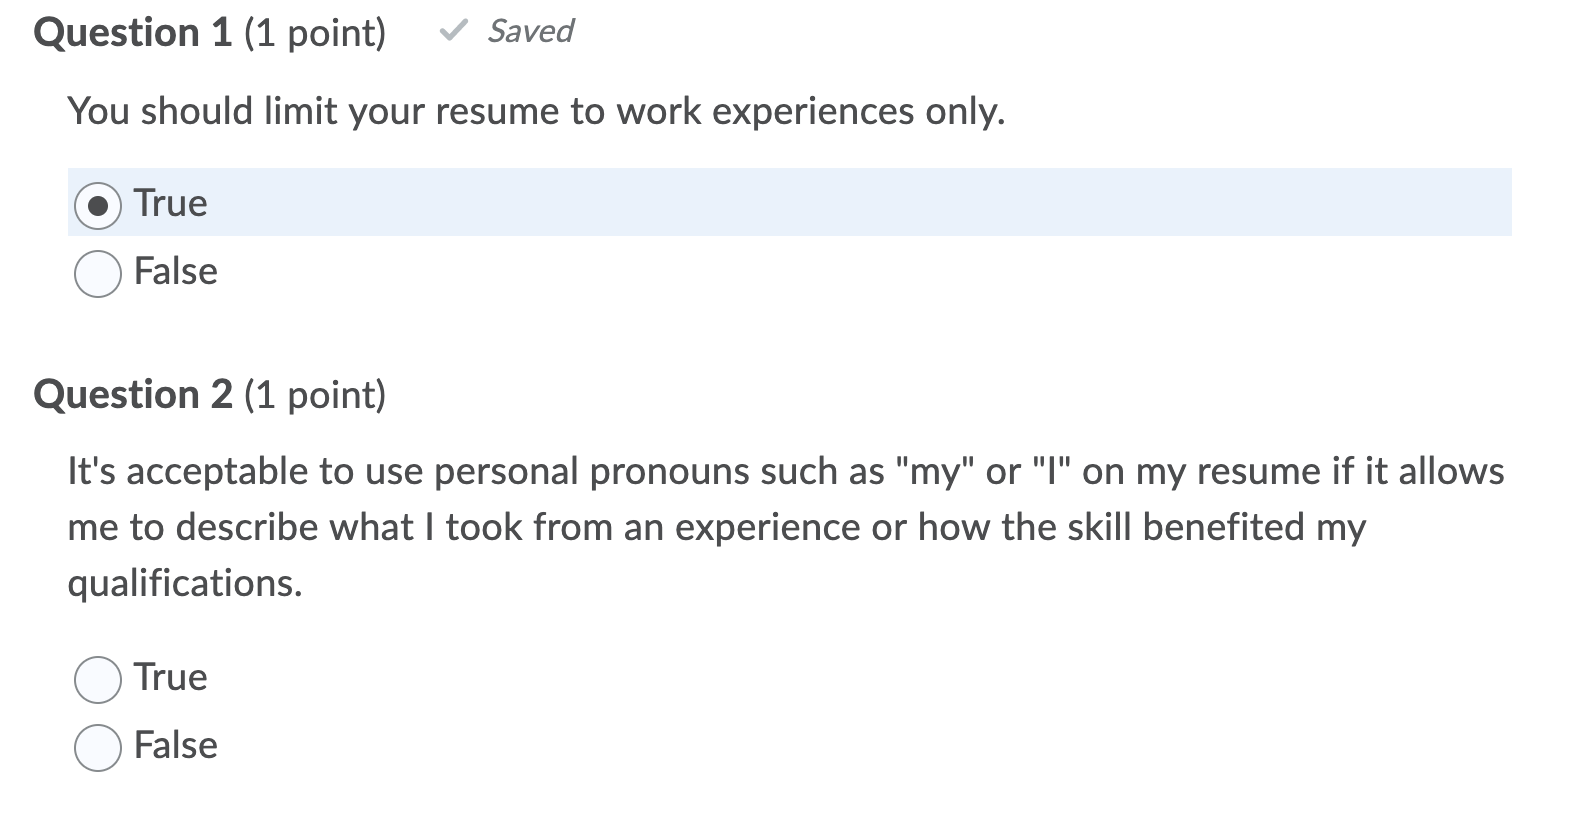Click the empty False circle below the selected answer

(x=97, y=271)
